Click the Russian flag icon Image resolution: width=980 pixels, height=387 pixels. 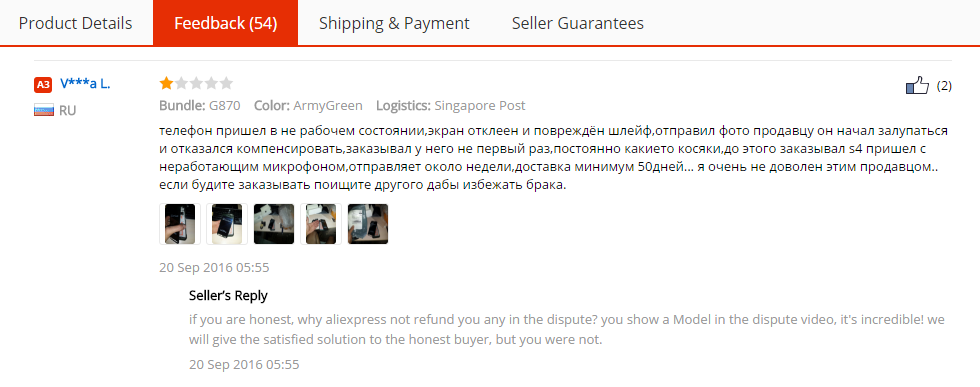(x=42, y=111)
